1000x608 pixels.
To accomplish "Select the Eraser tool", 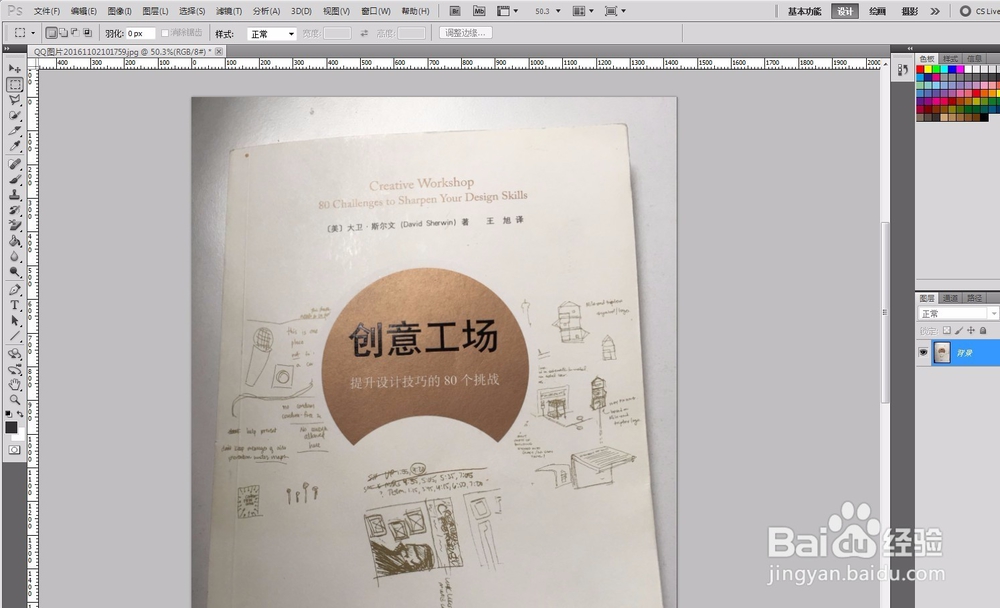I will click(x=14, y=225).
